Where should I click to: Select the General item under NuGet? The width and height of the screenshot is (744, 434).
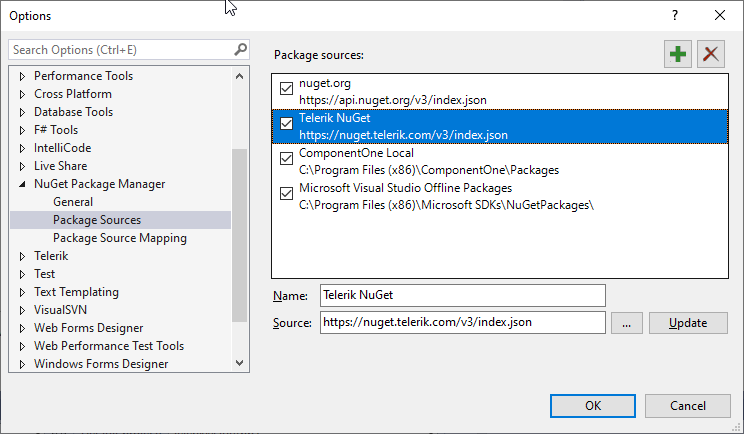click(73, 202)
